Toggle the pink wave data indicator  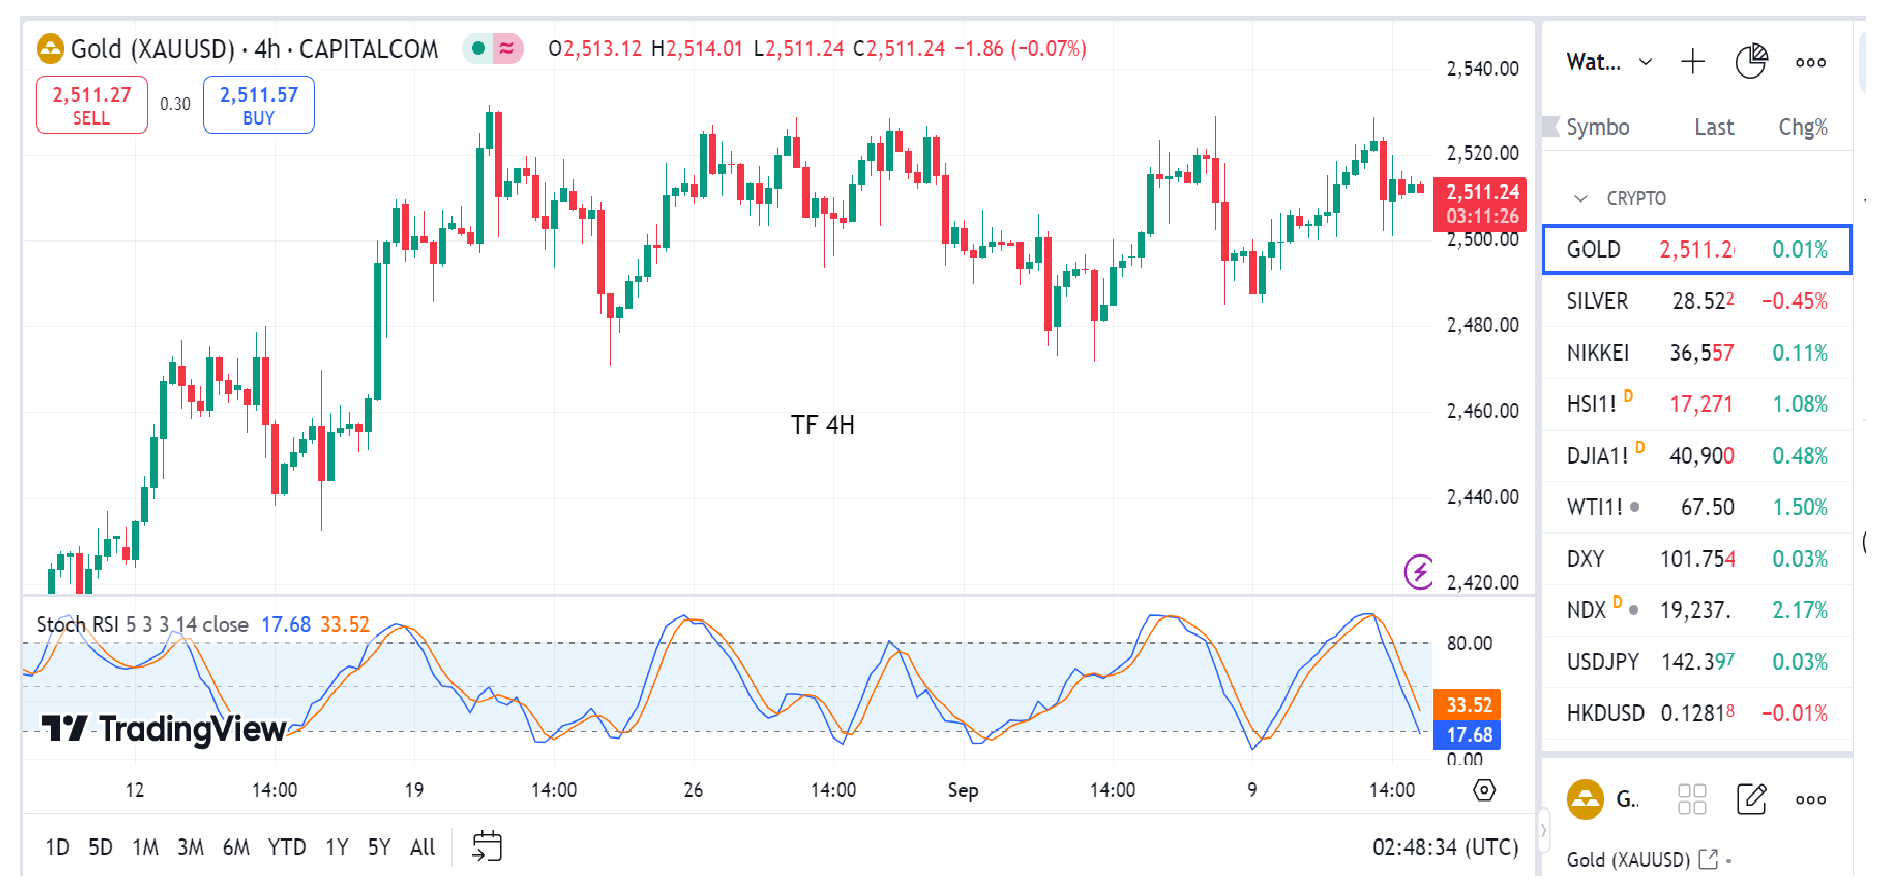[x=507, y=48]
